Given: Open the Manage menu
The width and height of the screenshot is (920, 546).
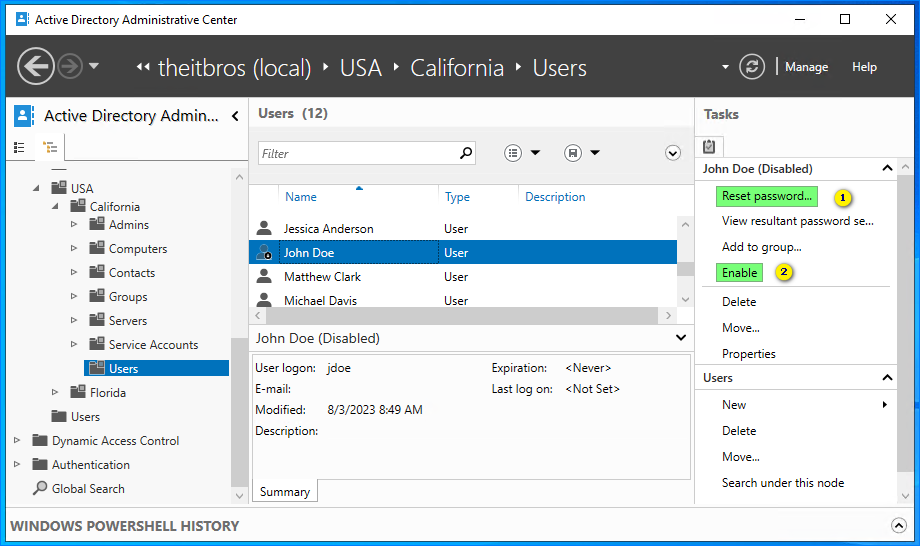Looking at the screenshot, I should pyautogui.click(x=806, y=67).
